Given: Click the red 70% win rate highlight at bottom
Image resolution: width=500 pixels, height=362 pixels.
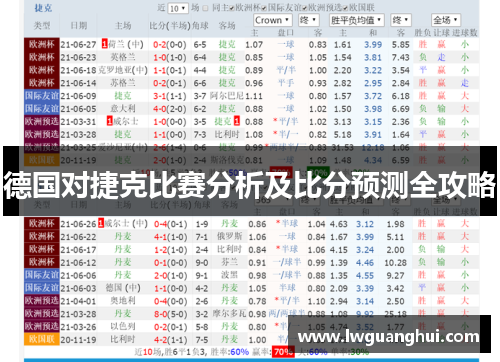Looking at the screenshot, I should pos(283,352).
